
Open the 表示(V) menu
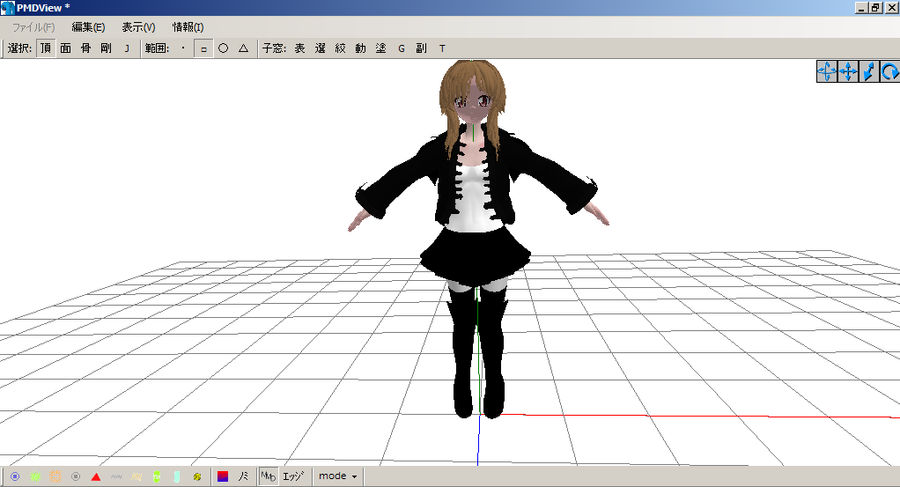(x=138, y=27)
